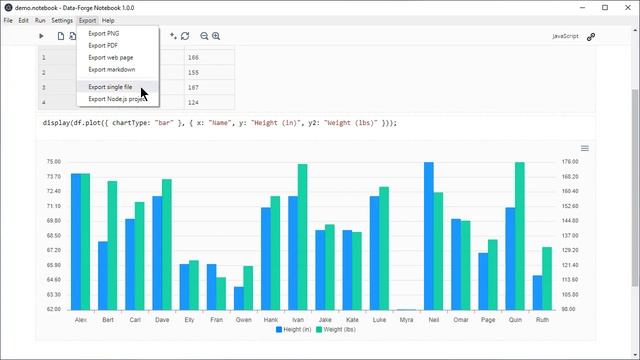Click the JavaScript language label

565,36
